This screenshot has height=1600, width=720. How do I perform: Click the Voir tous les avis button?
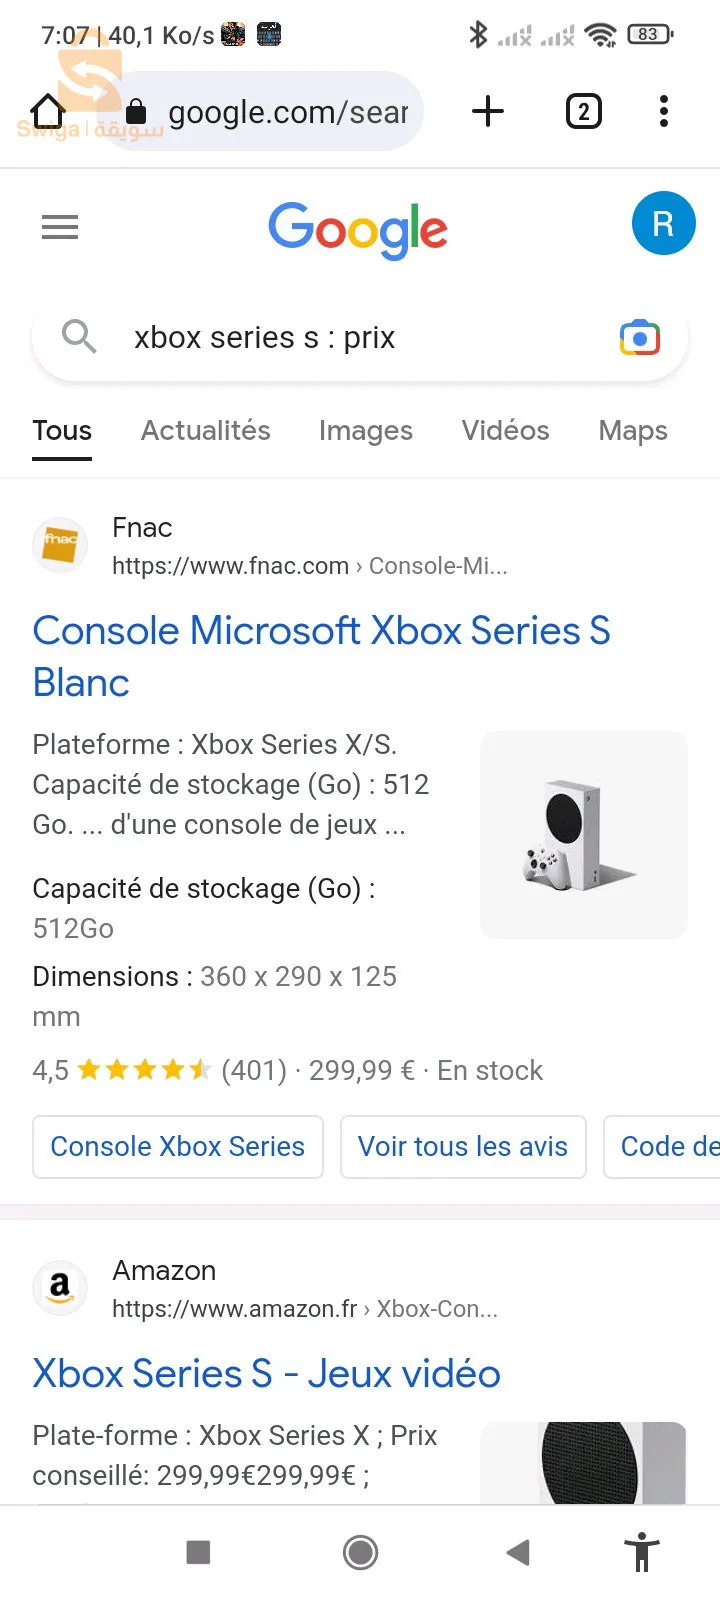click(x=463, y=1146)
